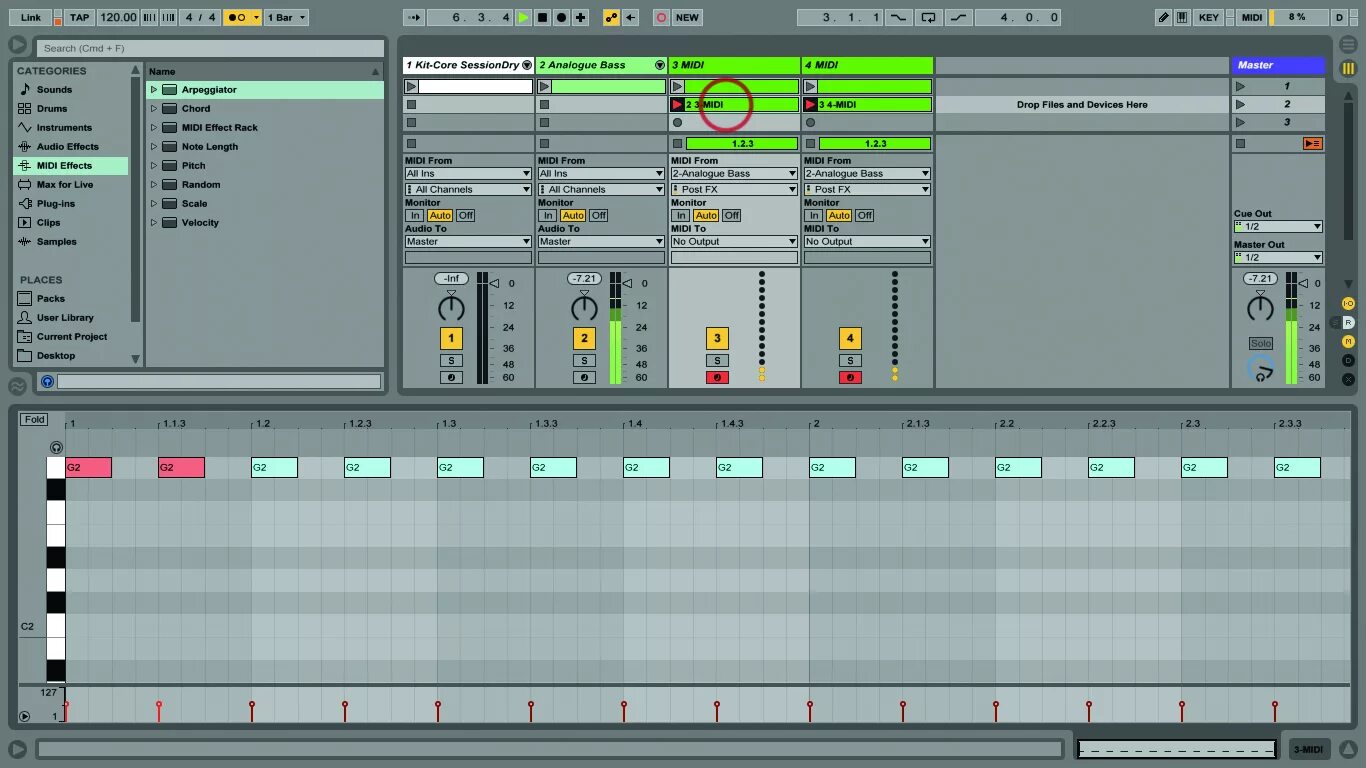Click the Fold button in piano roll

(35, 420)
